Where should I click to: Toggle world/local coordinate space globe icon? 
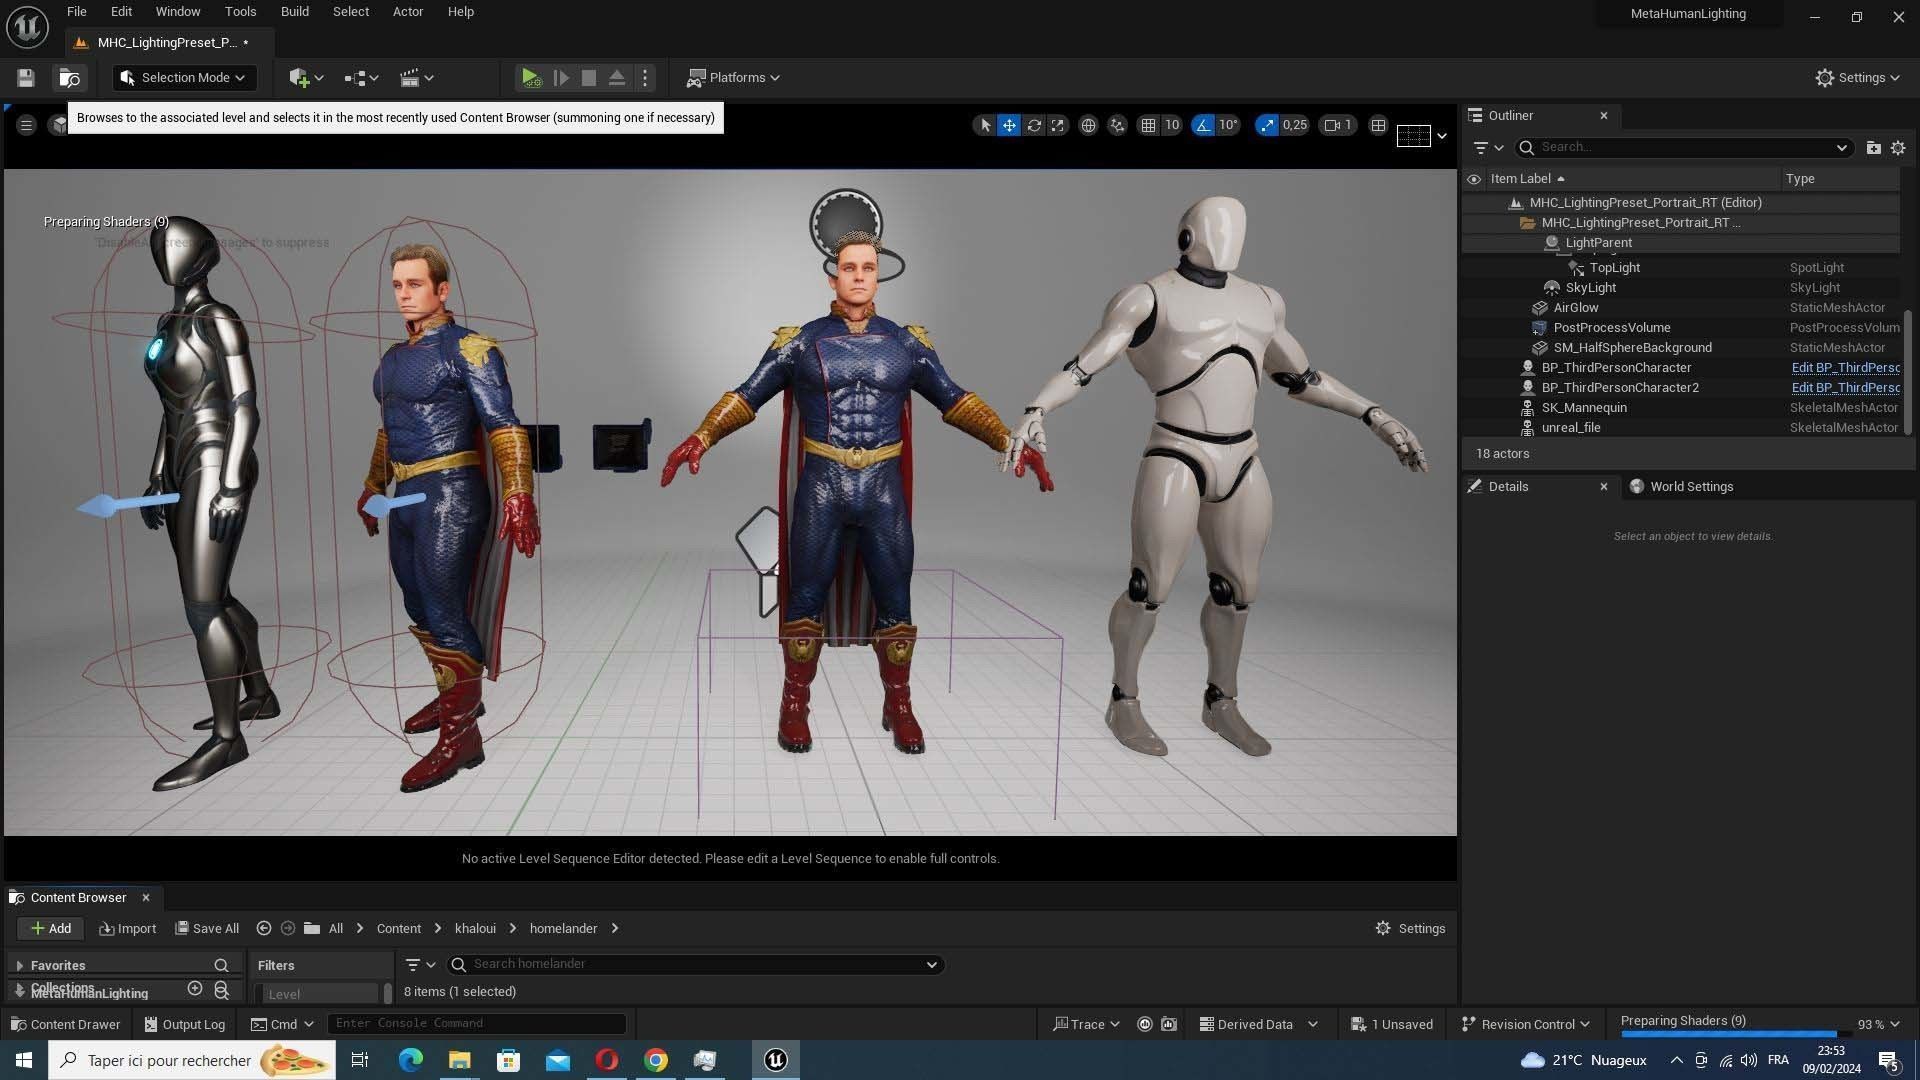pyautogui.click(x=1088, y=125)
